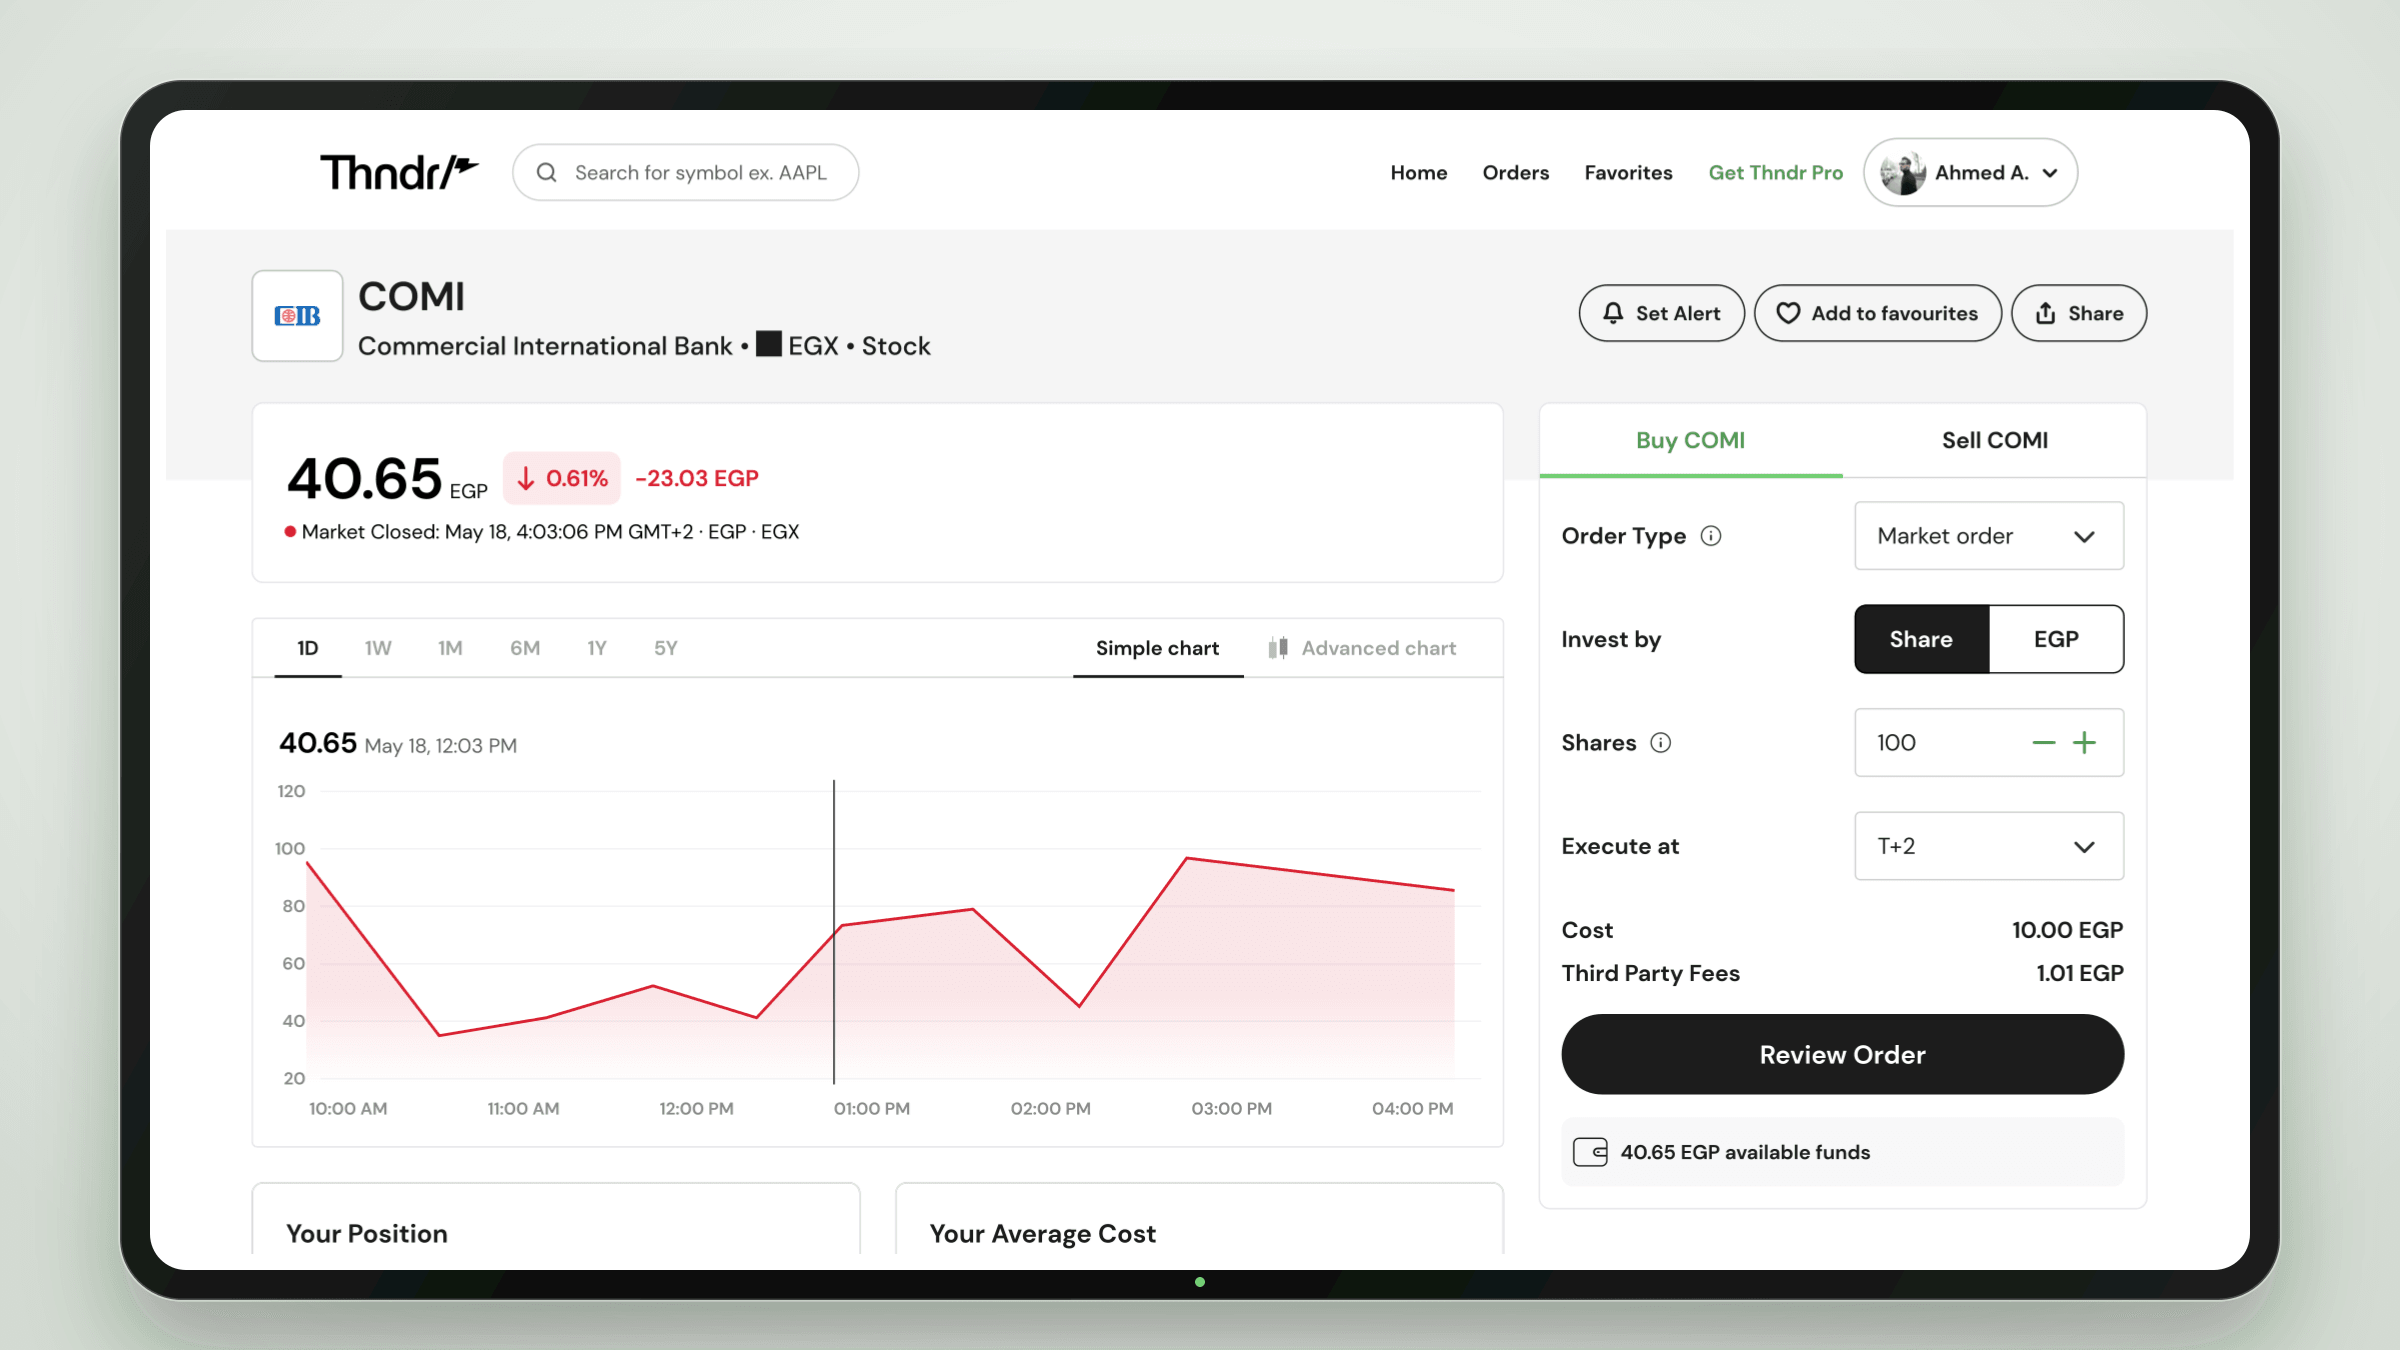The height and width of the screenshot is (1350, 2400).
Task: Select the 1W chart range
Action: click(x=378, y=648)
